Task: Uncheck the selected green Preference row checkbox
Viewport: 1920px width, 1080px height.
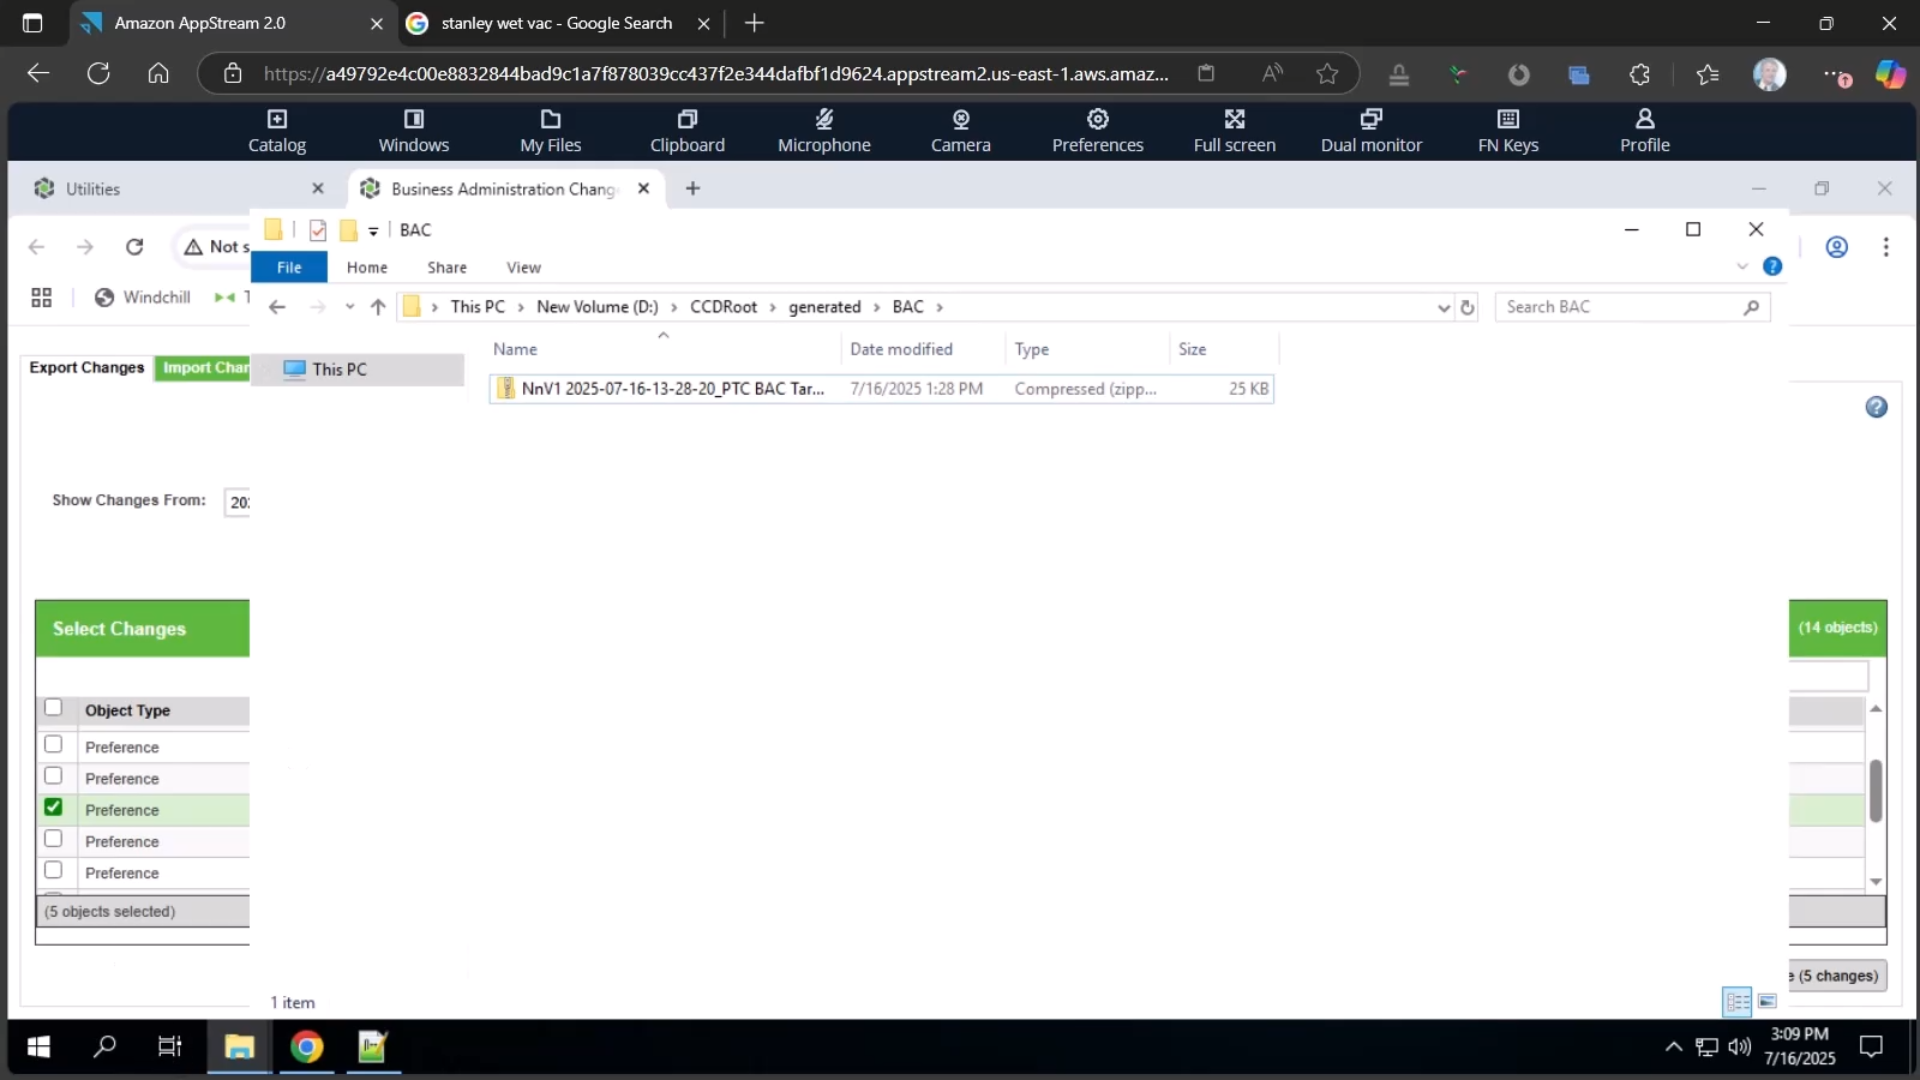Action: pyautogui.click(x=53, y=807)
